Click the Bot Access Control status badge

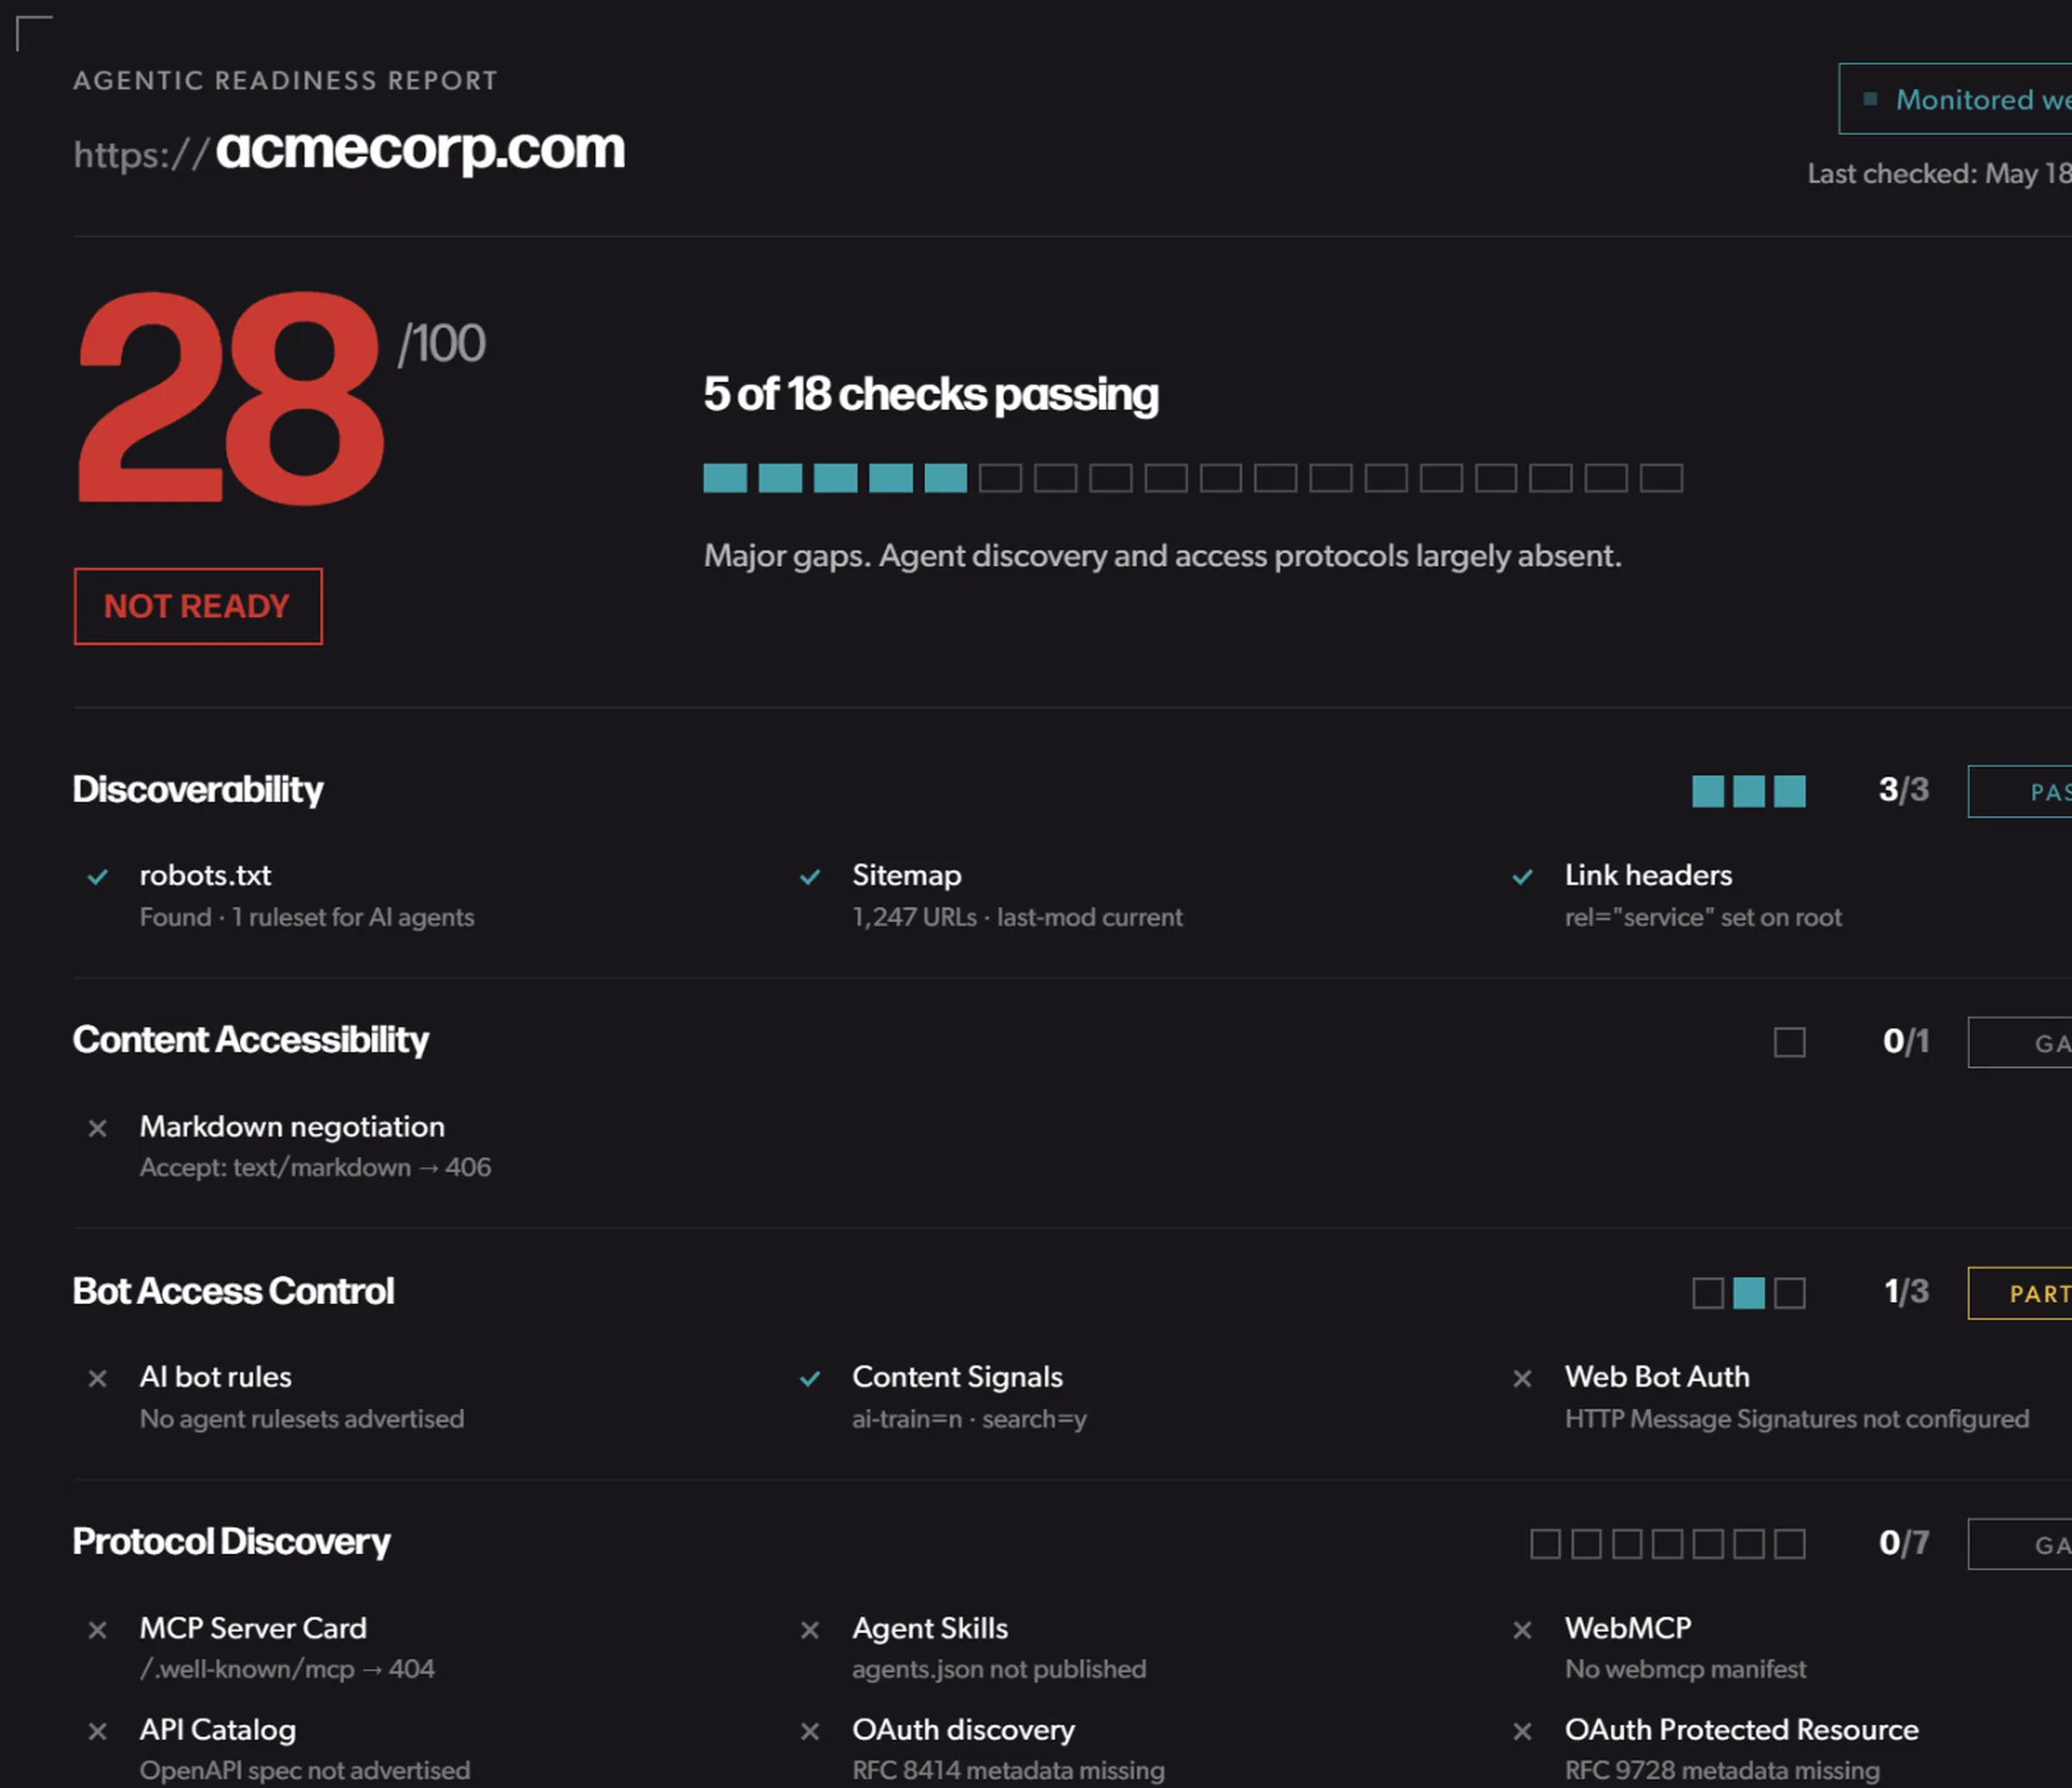coord(2020,1293)
